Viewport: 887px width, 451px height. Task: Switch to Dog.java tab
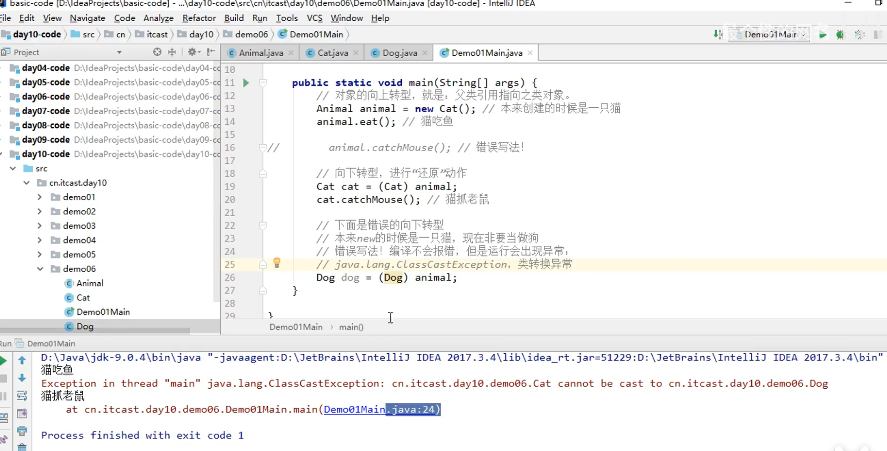point(399,53)
